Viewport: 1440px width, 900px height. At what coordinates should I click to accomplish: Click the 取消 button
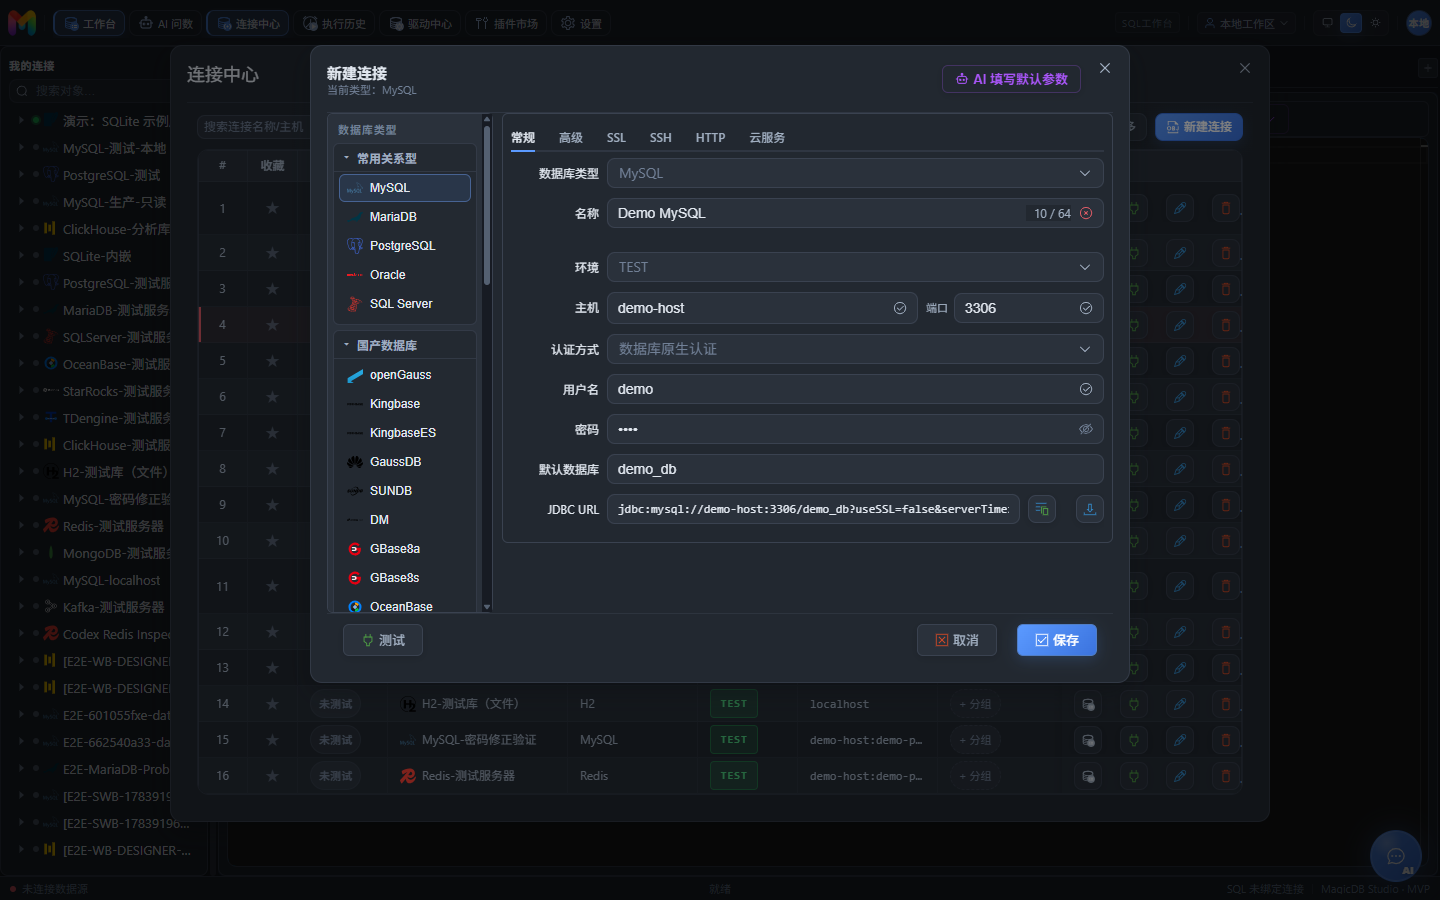957,640
